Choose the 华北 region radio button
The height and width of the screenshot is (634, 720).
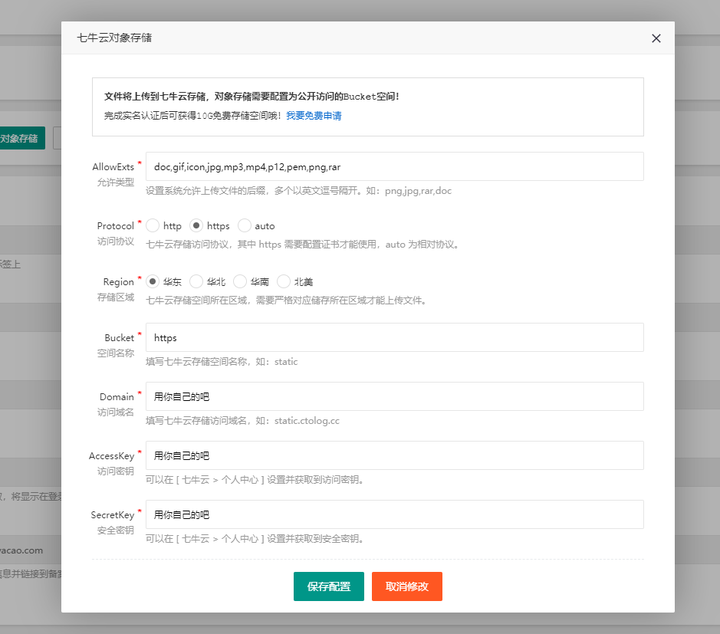click(x=196, y=281)
